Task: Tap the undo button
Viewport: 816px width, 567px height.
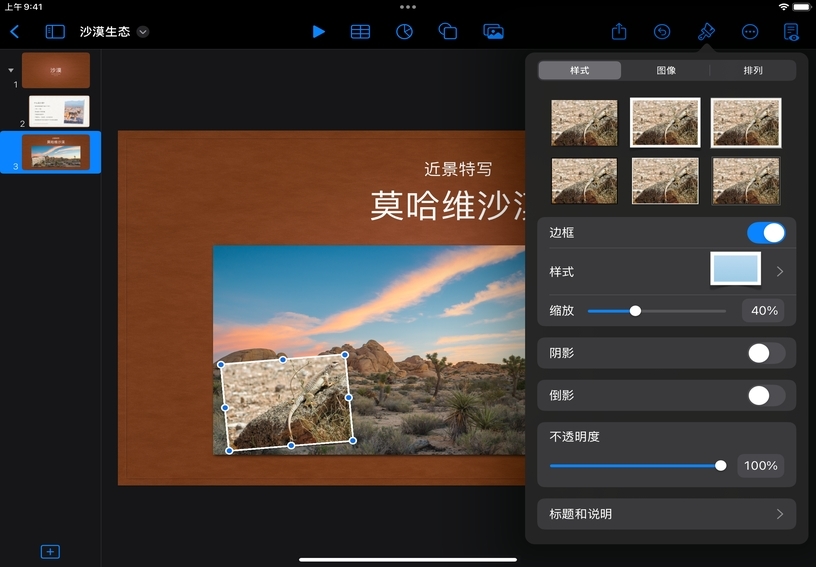Action: tap(662, 31)
